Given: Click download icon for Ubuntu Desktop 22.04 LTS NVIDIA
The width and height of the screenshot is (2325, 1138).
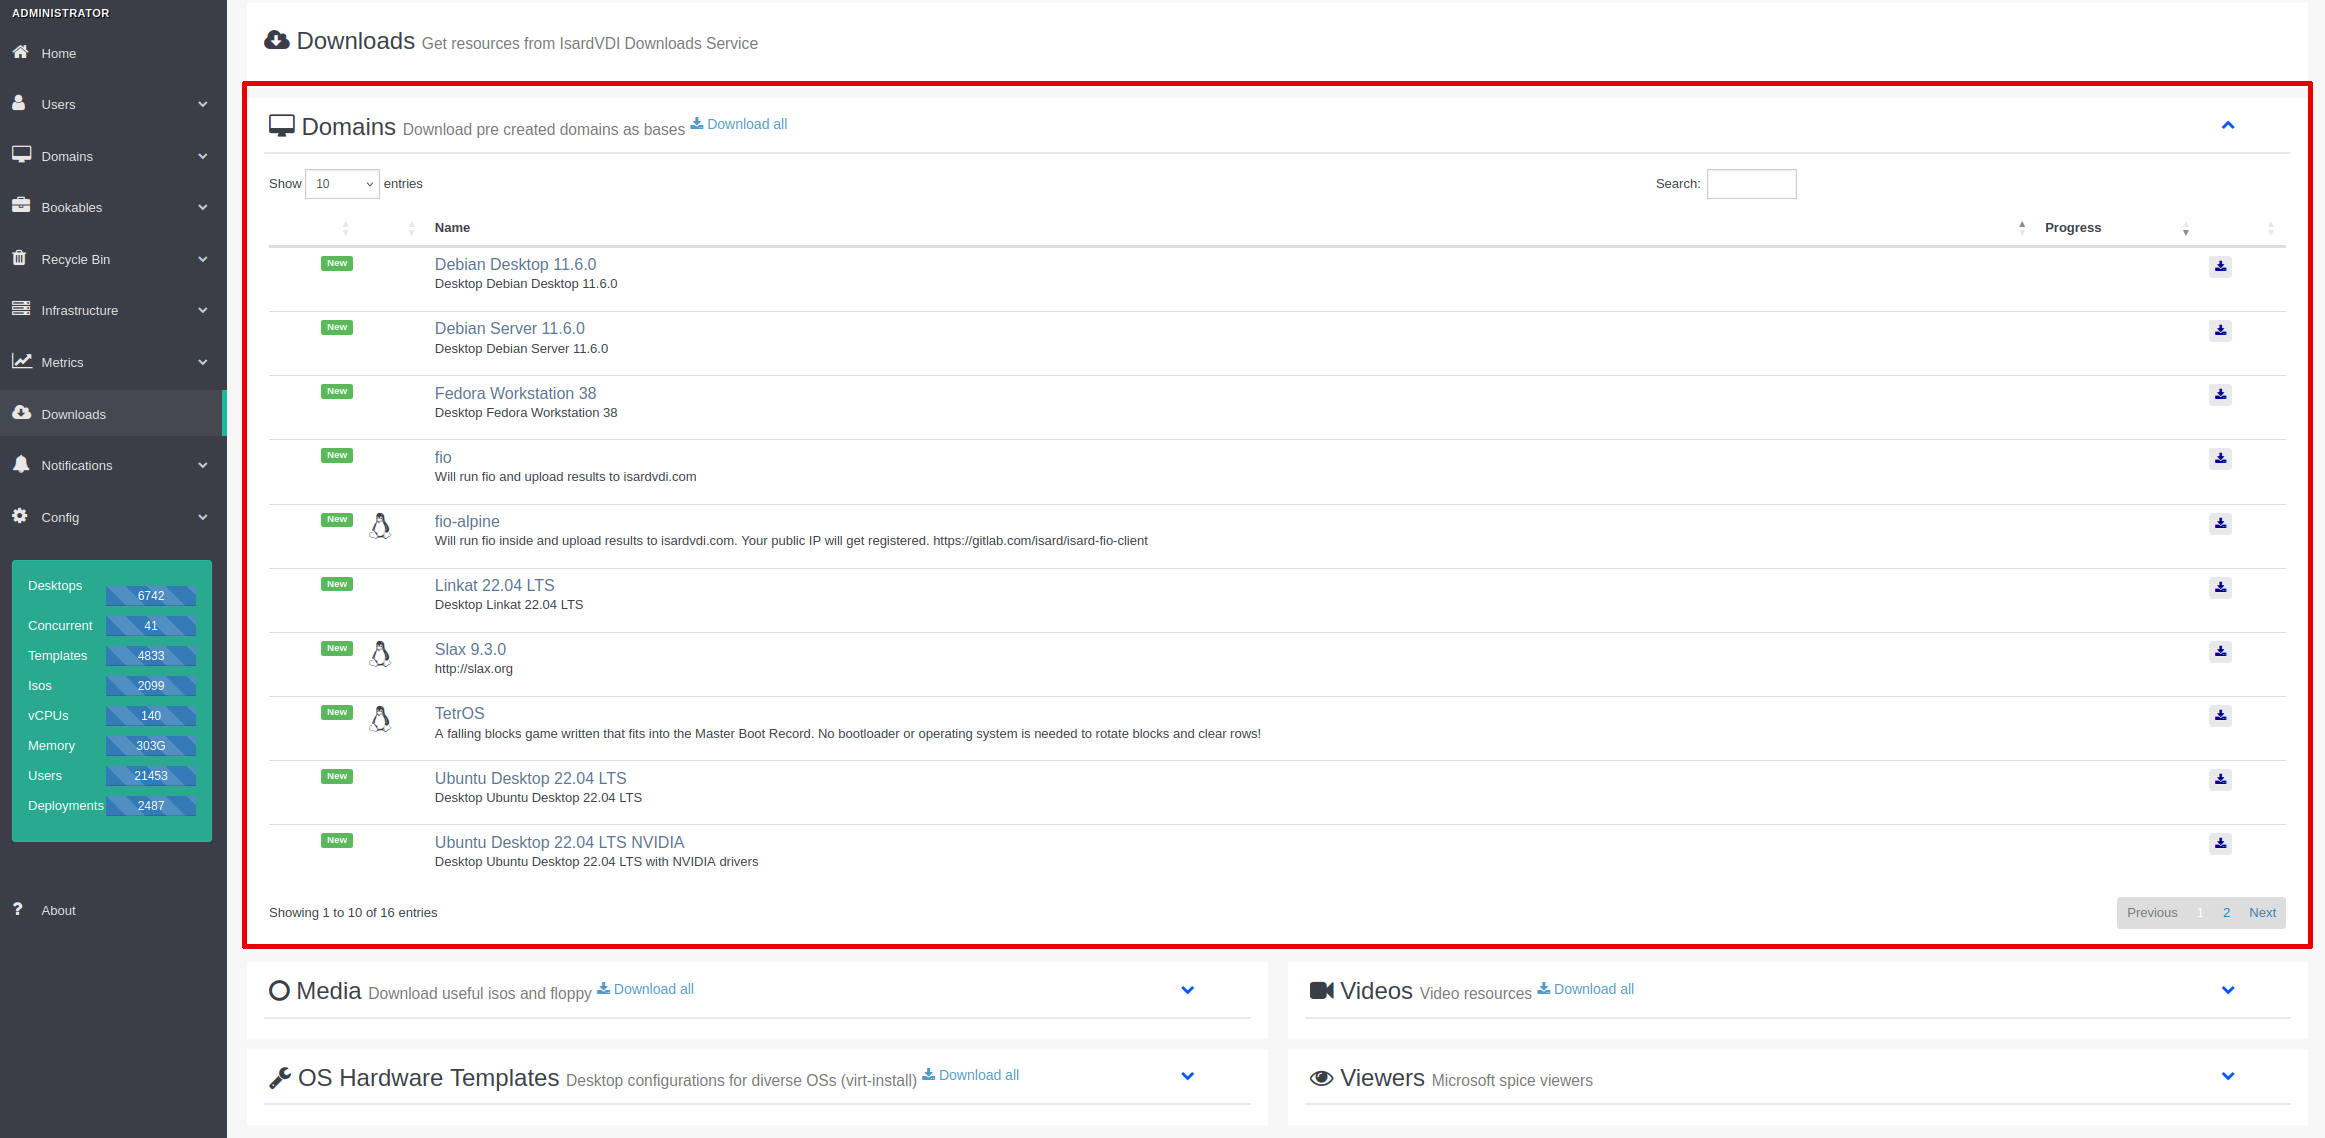Looking at the screenshot, I should [x=2220, y=843].
